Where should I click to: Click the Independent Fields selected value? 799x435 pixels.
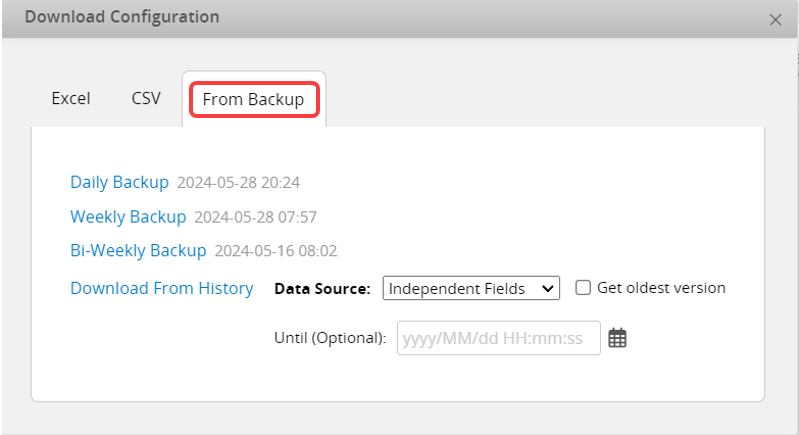(456, 288)
